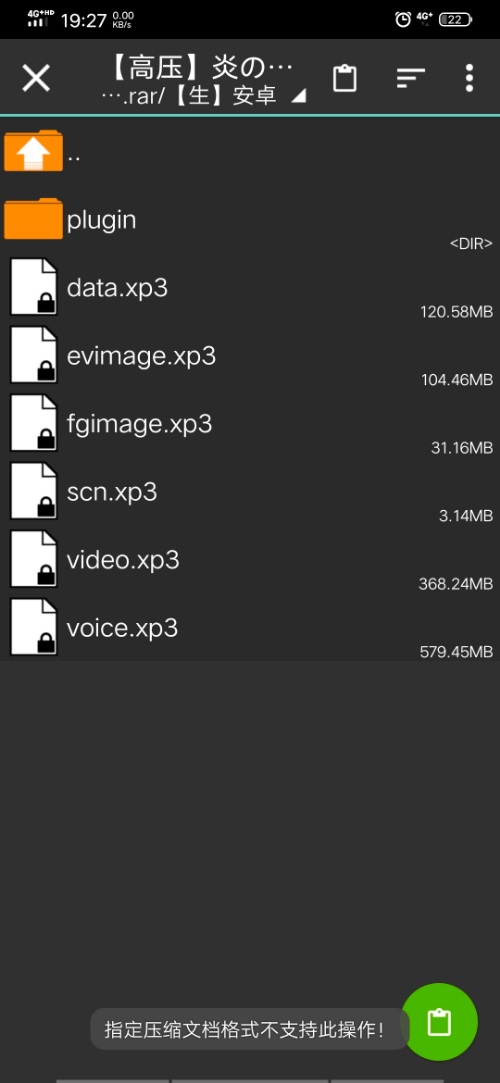Tap the ".." parent directory entry
Image resolution: width=500 pixels, height=1083 pixels.
[x=250, y=151]
